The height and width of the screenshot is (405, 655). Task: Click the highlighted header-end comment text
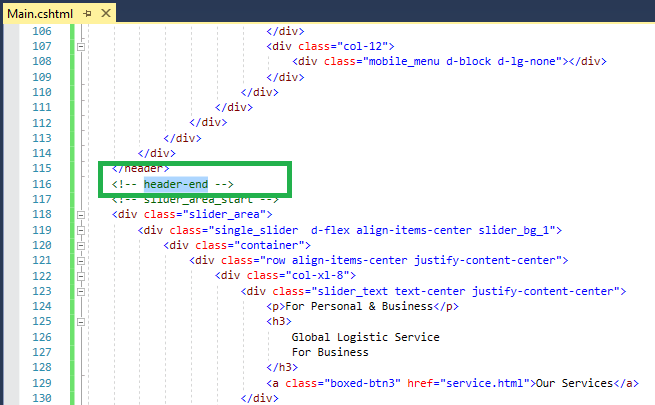175,184
